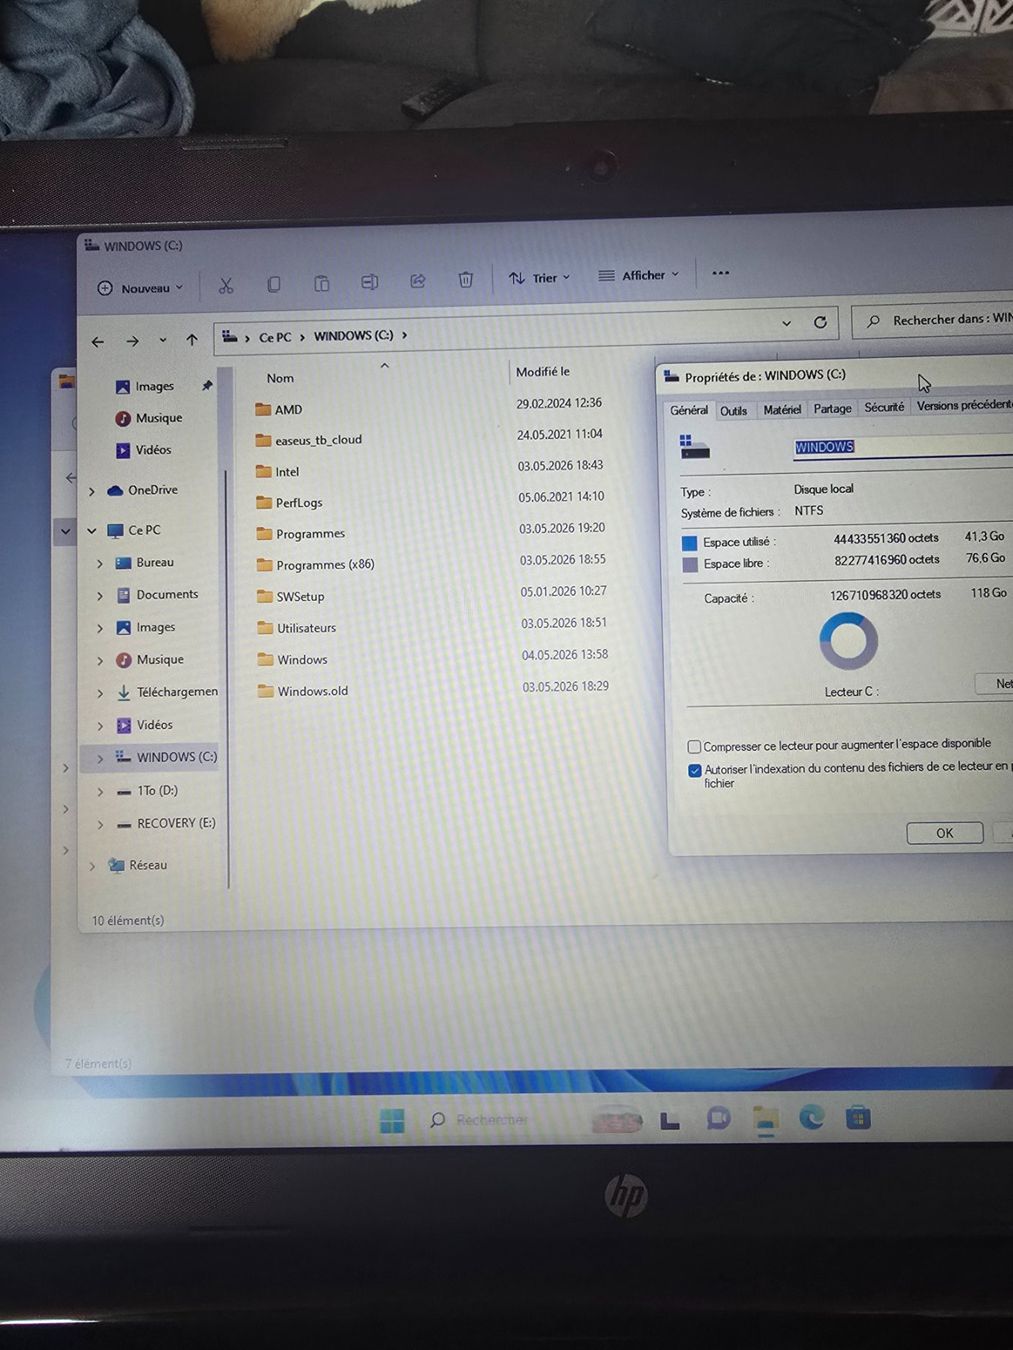
Task: Select Musique under Ce PC
Action: pos(149,660)
